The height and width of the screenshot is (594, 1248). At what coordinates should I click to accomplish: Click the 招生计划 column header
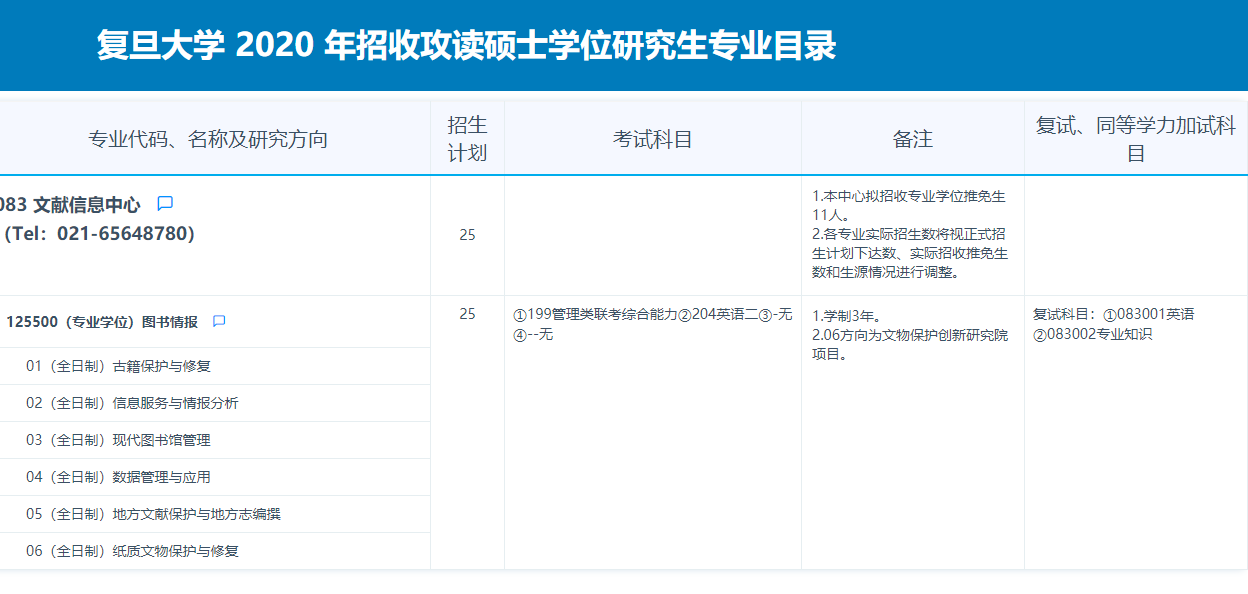[x=467, y=139]
